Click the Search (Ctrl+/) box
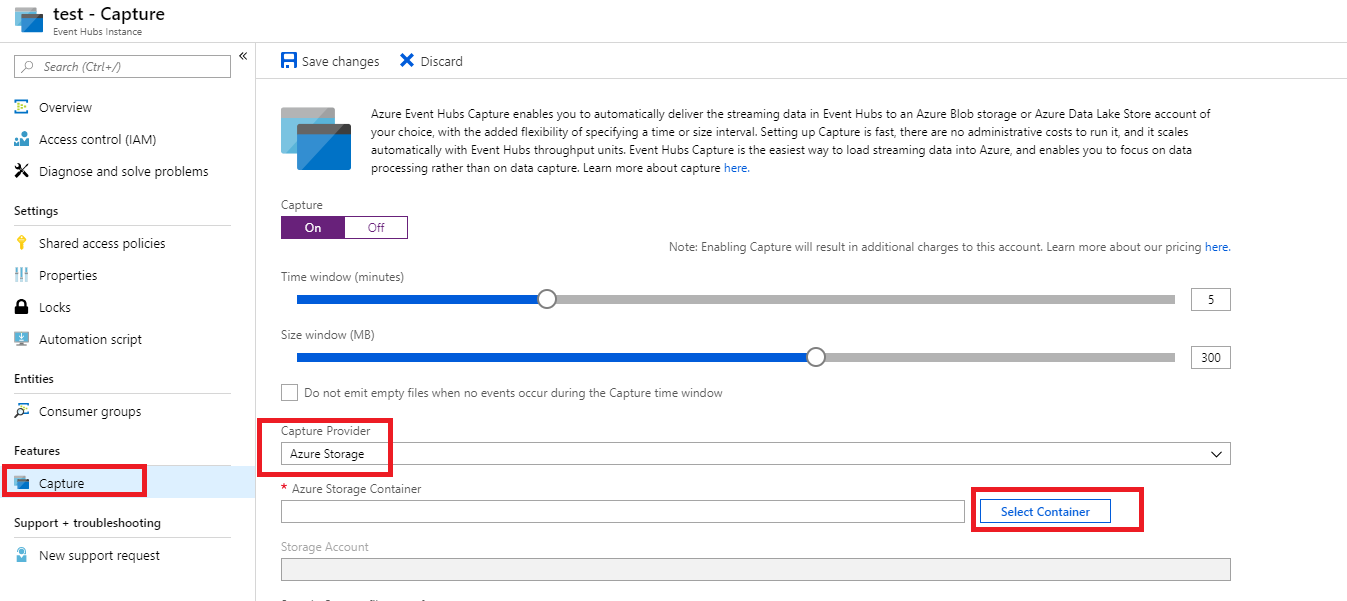Viewport: 1347px width, 601px height. 123,67
